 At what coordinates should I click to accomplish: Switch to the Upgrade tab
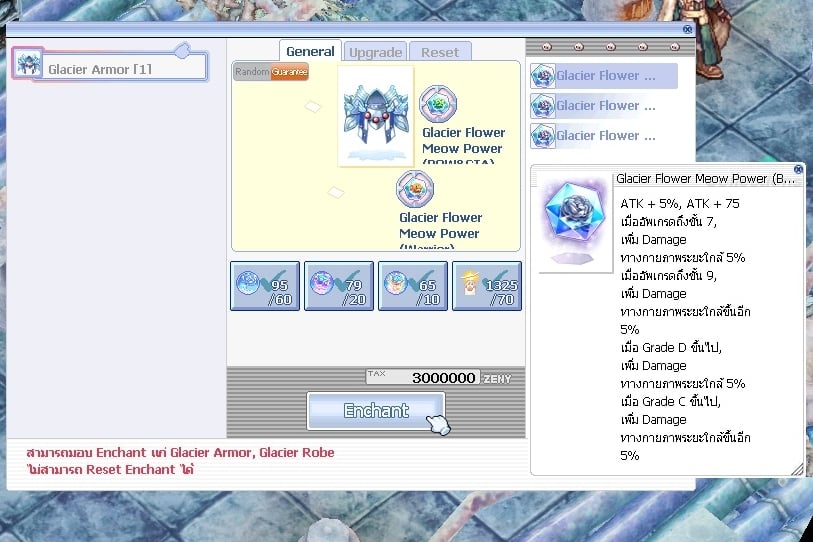click(375, 52)
